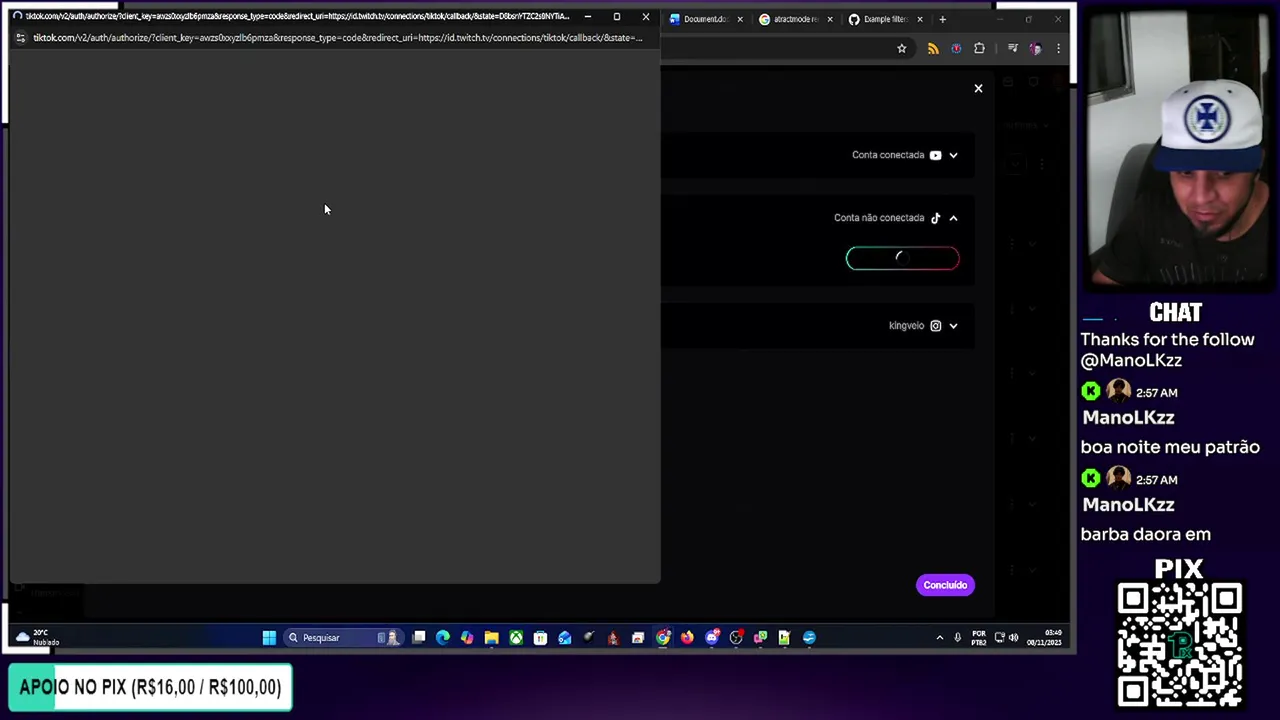Switch to Google Chrome on the taskbar
The width and height of the screenshot is (1280, 720).
(x=663, y=637)
